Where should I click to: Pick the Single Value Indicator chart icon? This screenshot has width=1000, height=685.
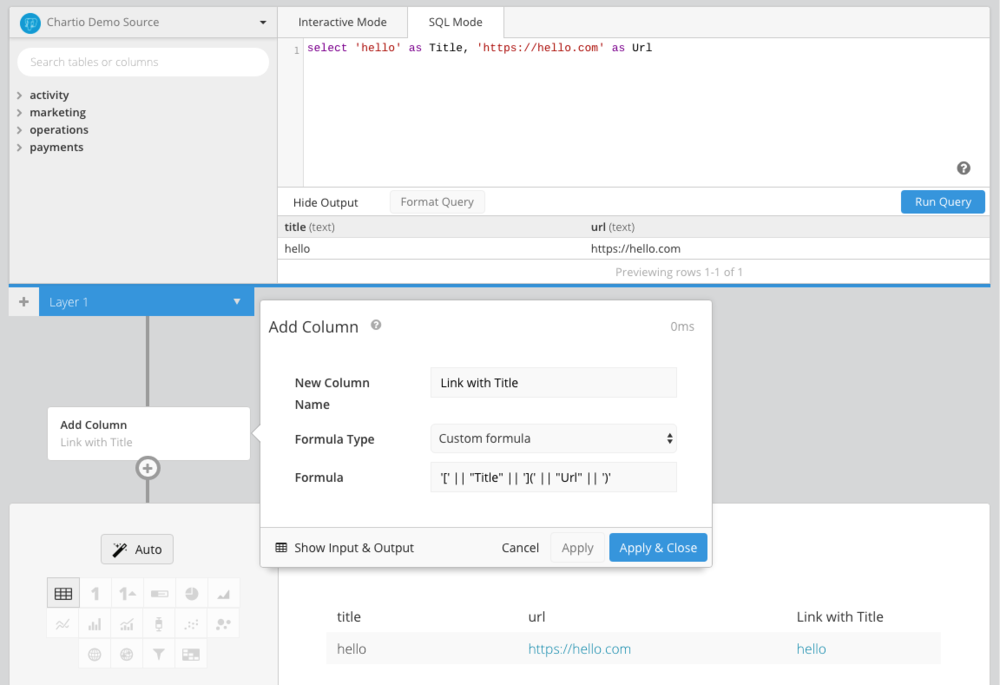pos(127,594)
